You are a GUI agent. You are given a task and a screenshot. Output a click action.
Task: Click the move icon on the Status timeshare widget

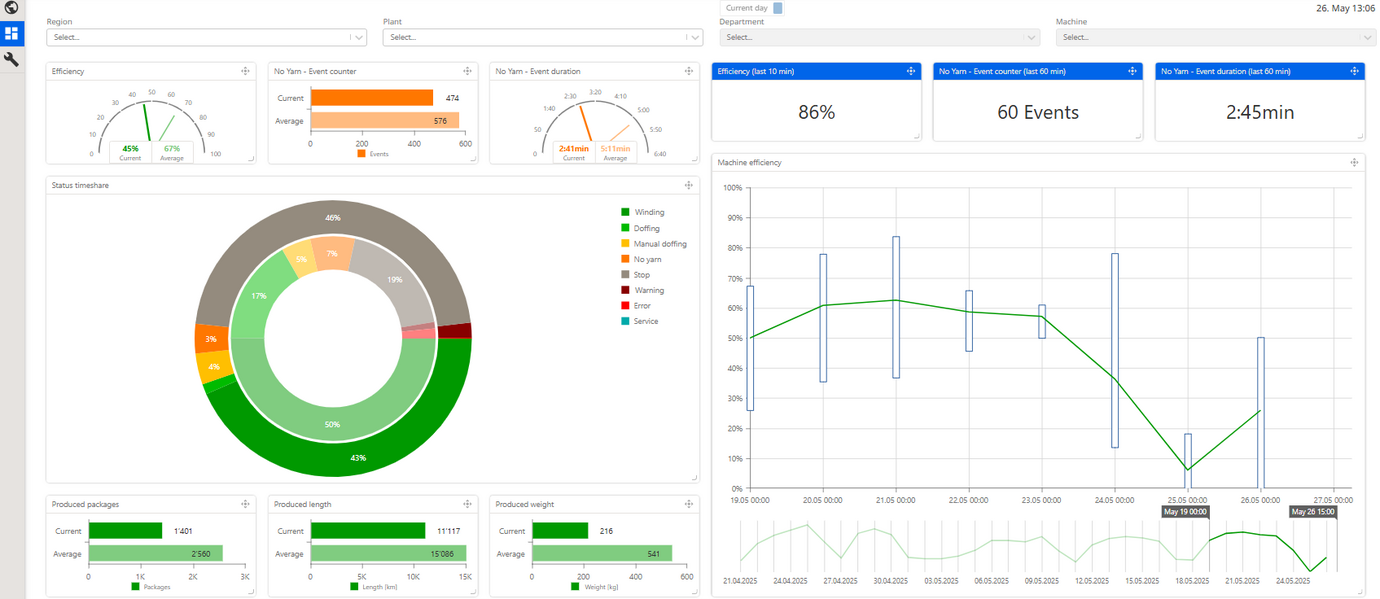688,185
